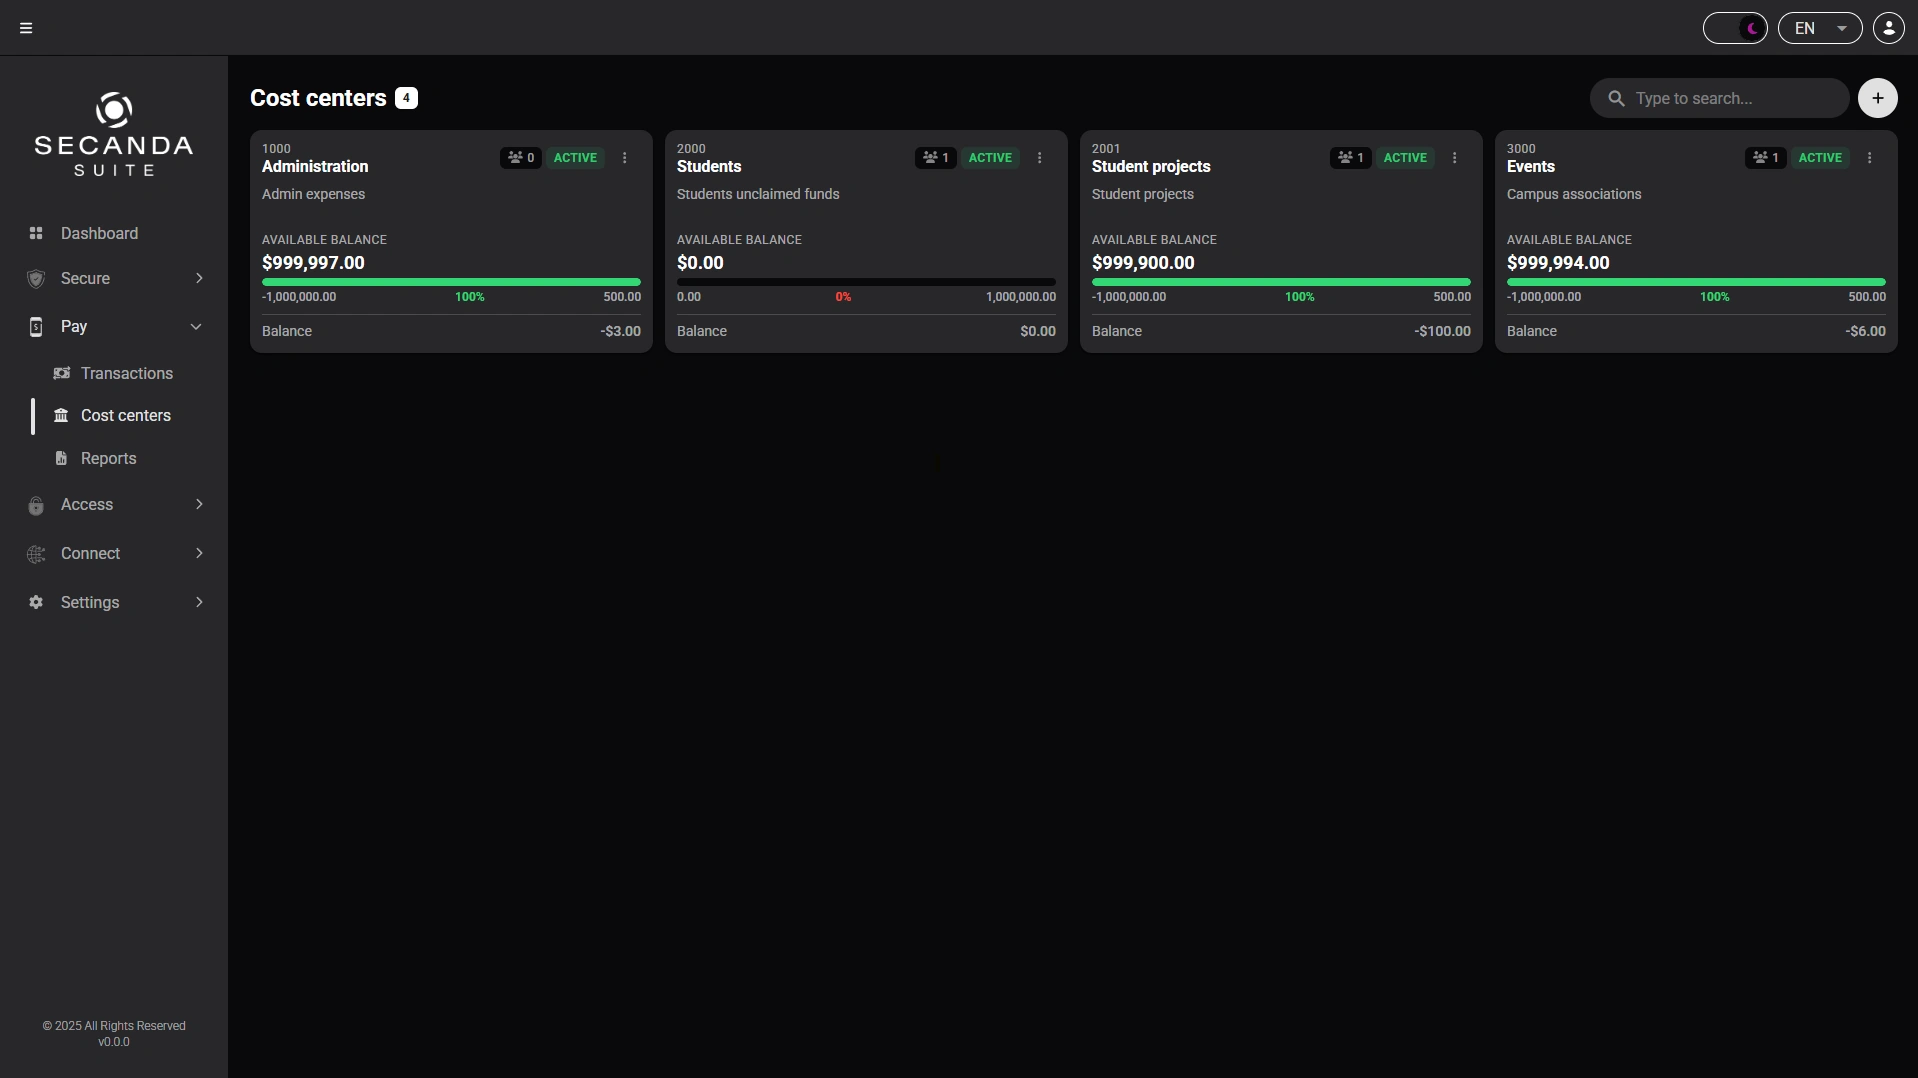The width and height of the screenshot is (1918, 1078).
Task: Open Events card three-dot menu
Action: 1869,158
